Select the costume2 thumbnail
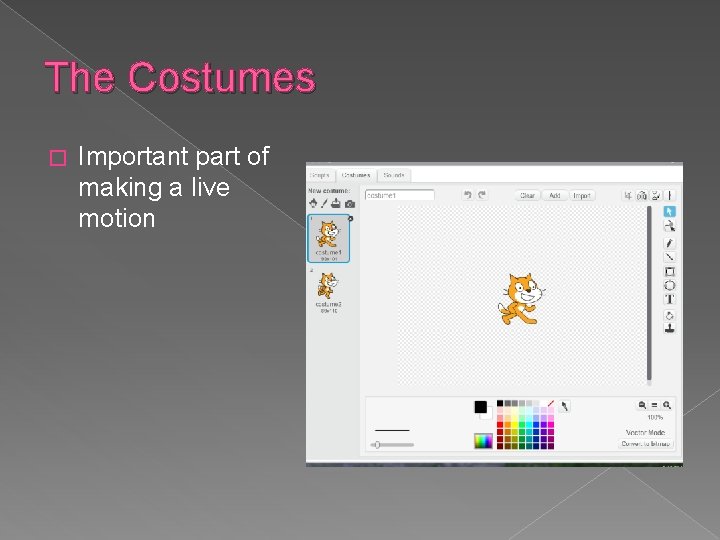Screen dimensions: 720x540 329,292
